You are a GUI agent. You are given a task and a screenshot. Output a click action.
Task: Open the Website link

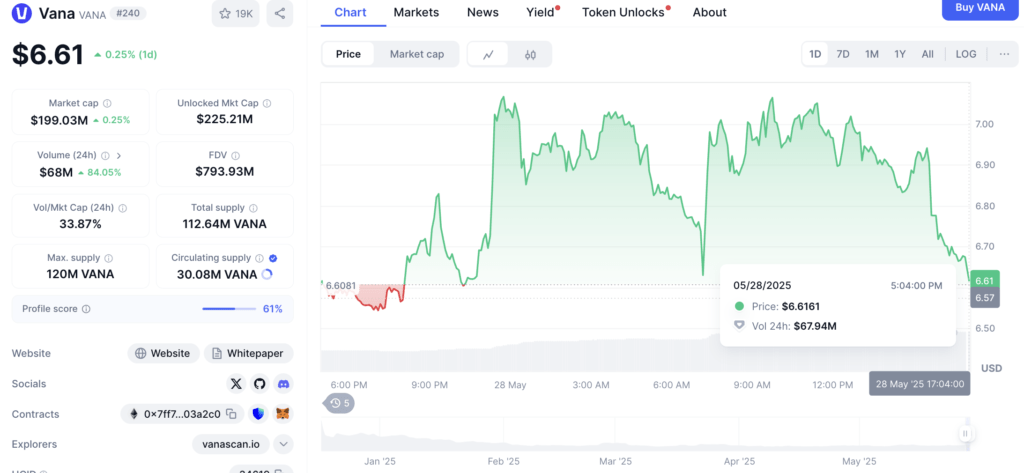pos(163,353)
